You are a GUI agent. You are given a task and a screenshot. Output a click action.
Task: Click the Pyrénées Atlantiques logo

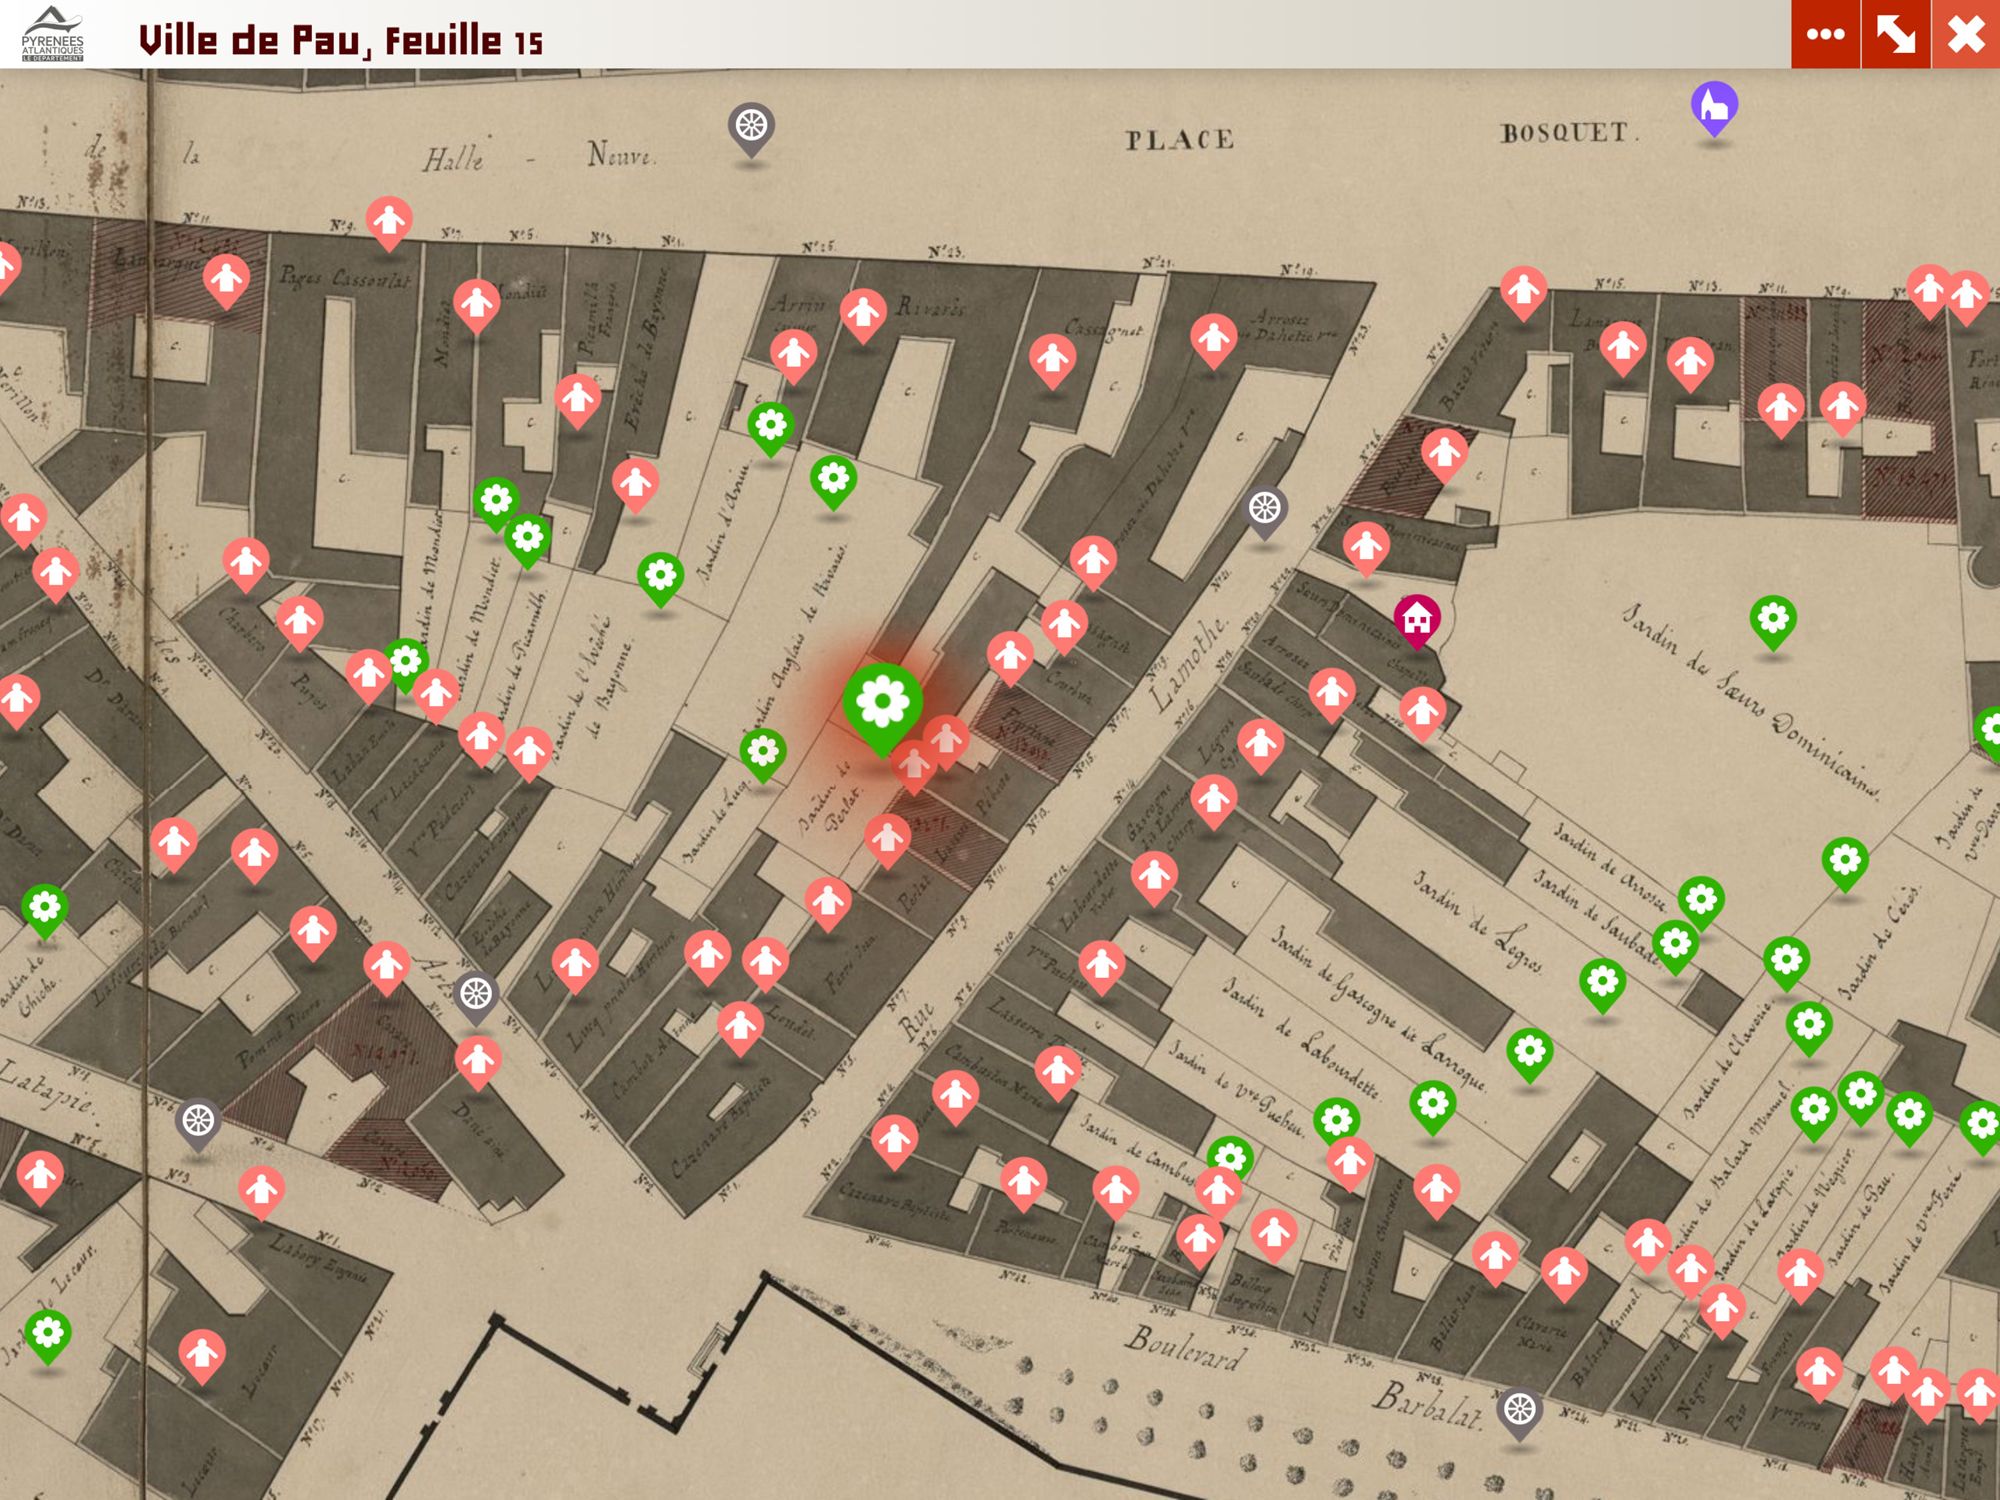pos(53,34)
